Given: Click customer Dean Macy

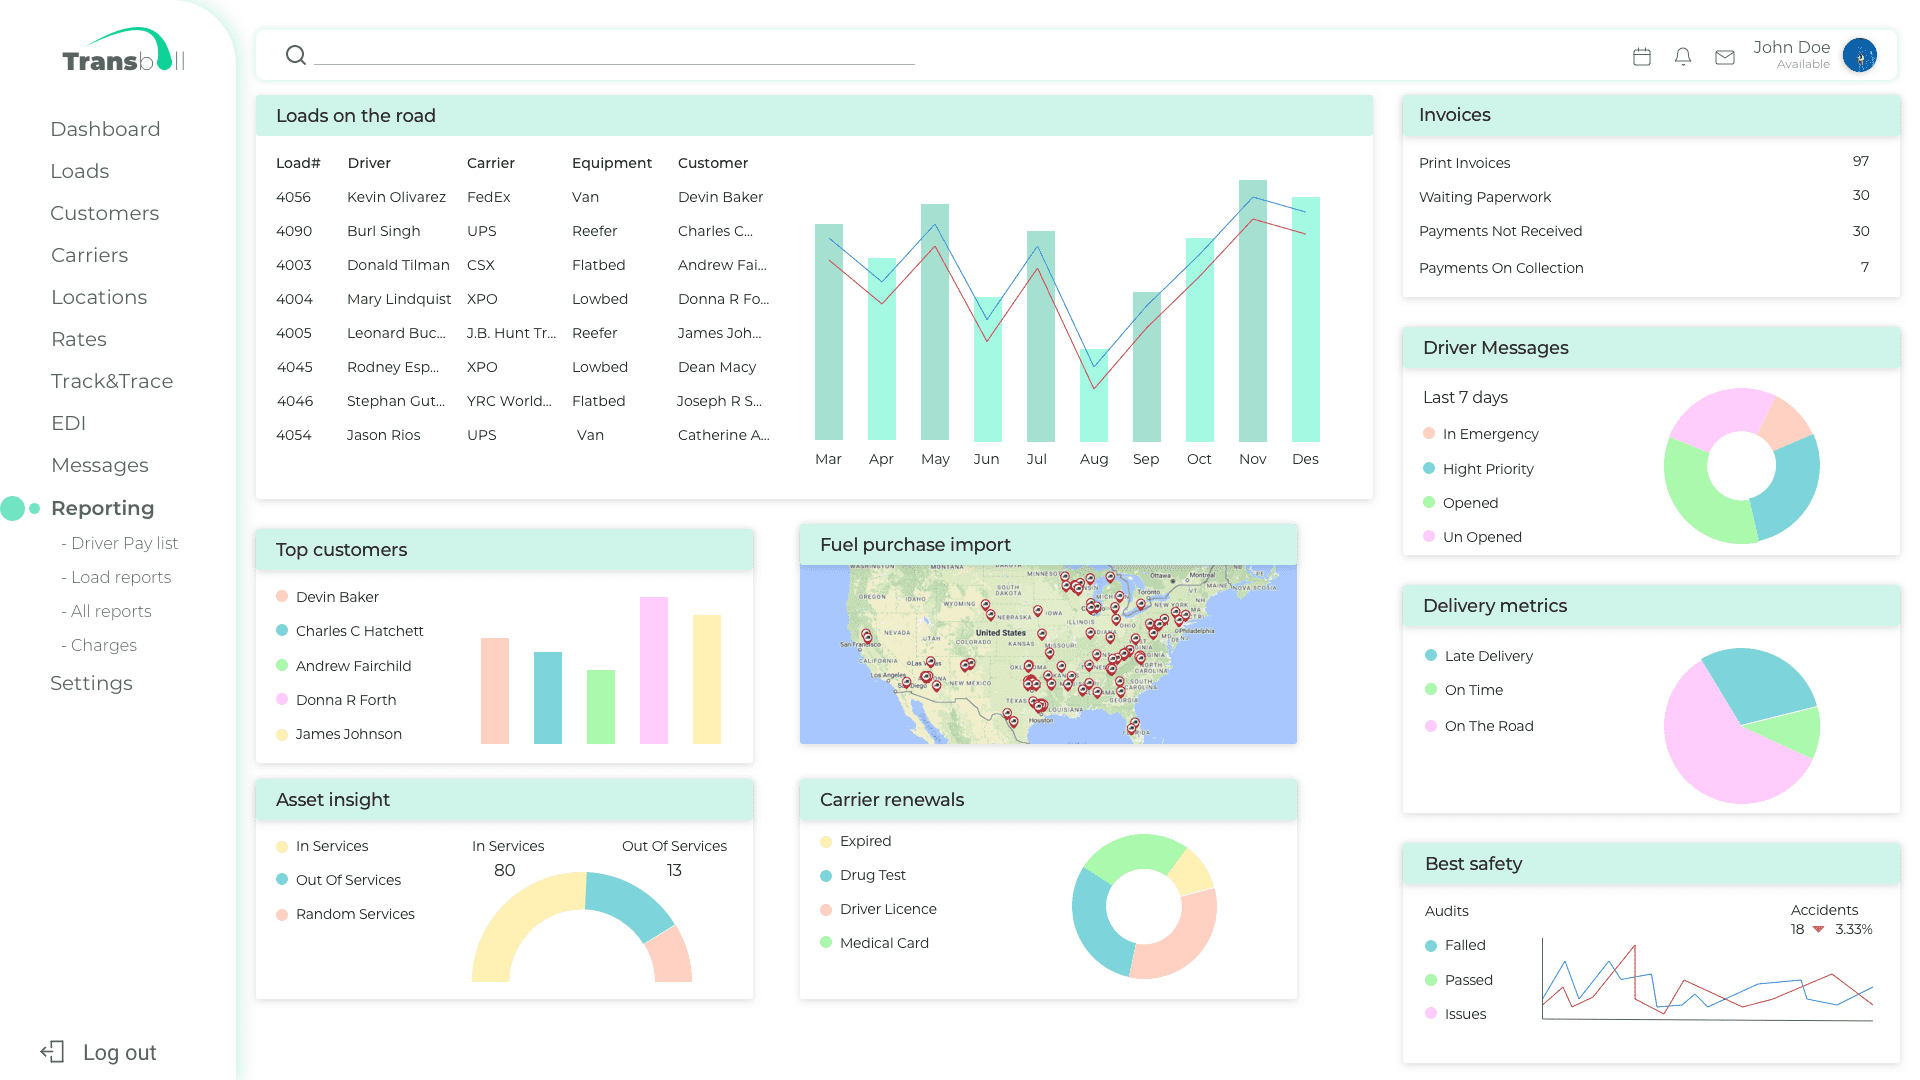Looking at the screenshot, I should pos(717,367).
